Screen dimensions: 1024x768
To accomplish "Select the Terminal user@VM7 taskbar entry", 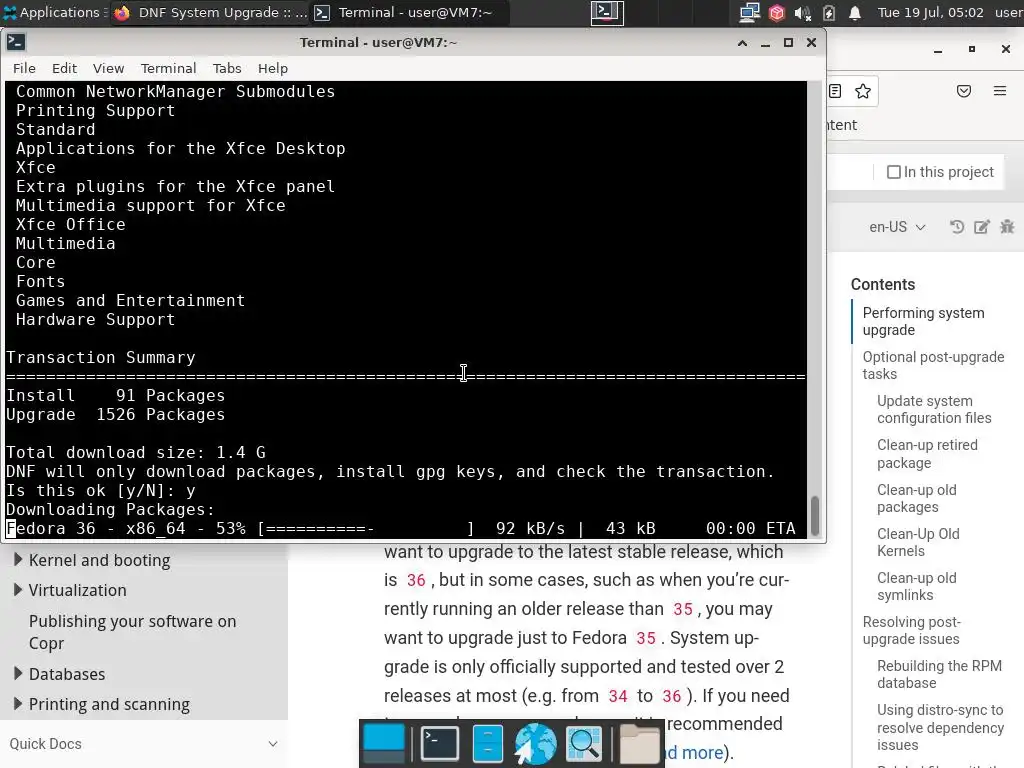I will [410, 12].
